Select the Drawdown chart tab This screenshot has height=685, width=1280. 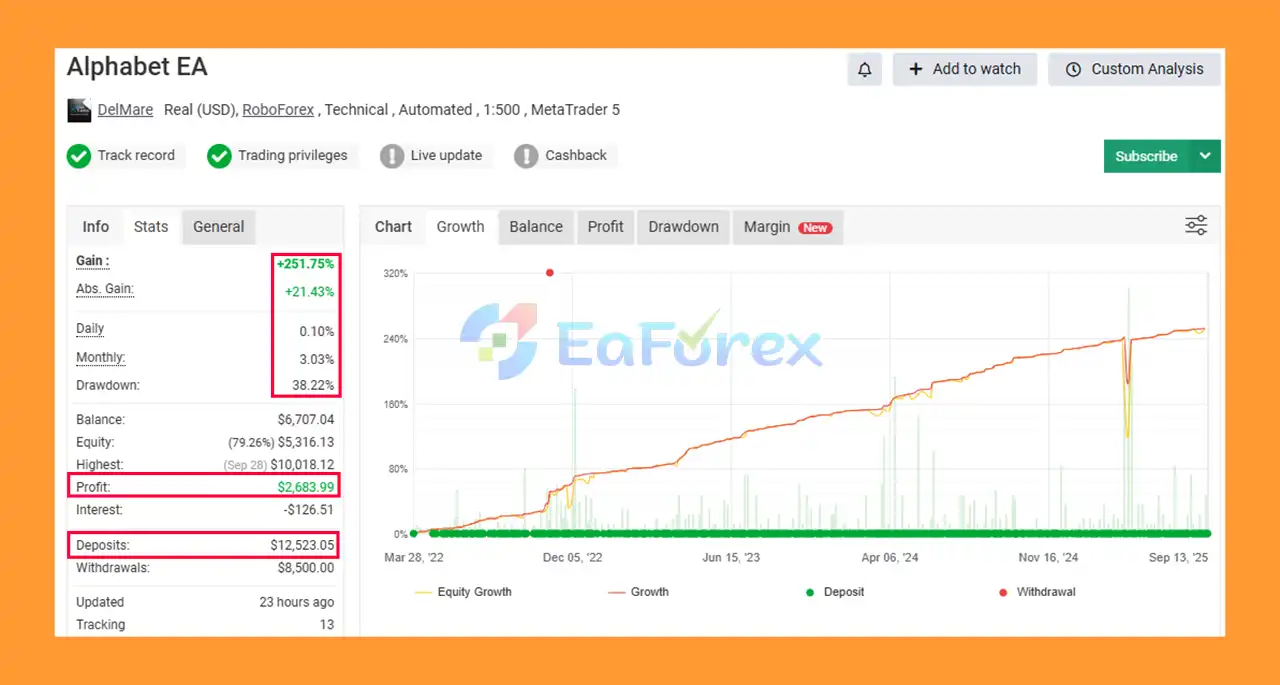[683, 227]
